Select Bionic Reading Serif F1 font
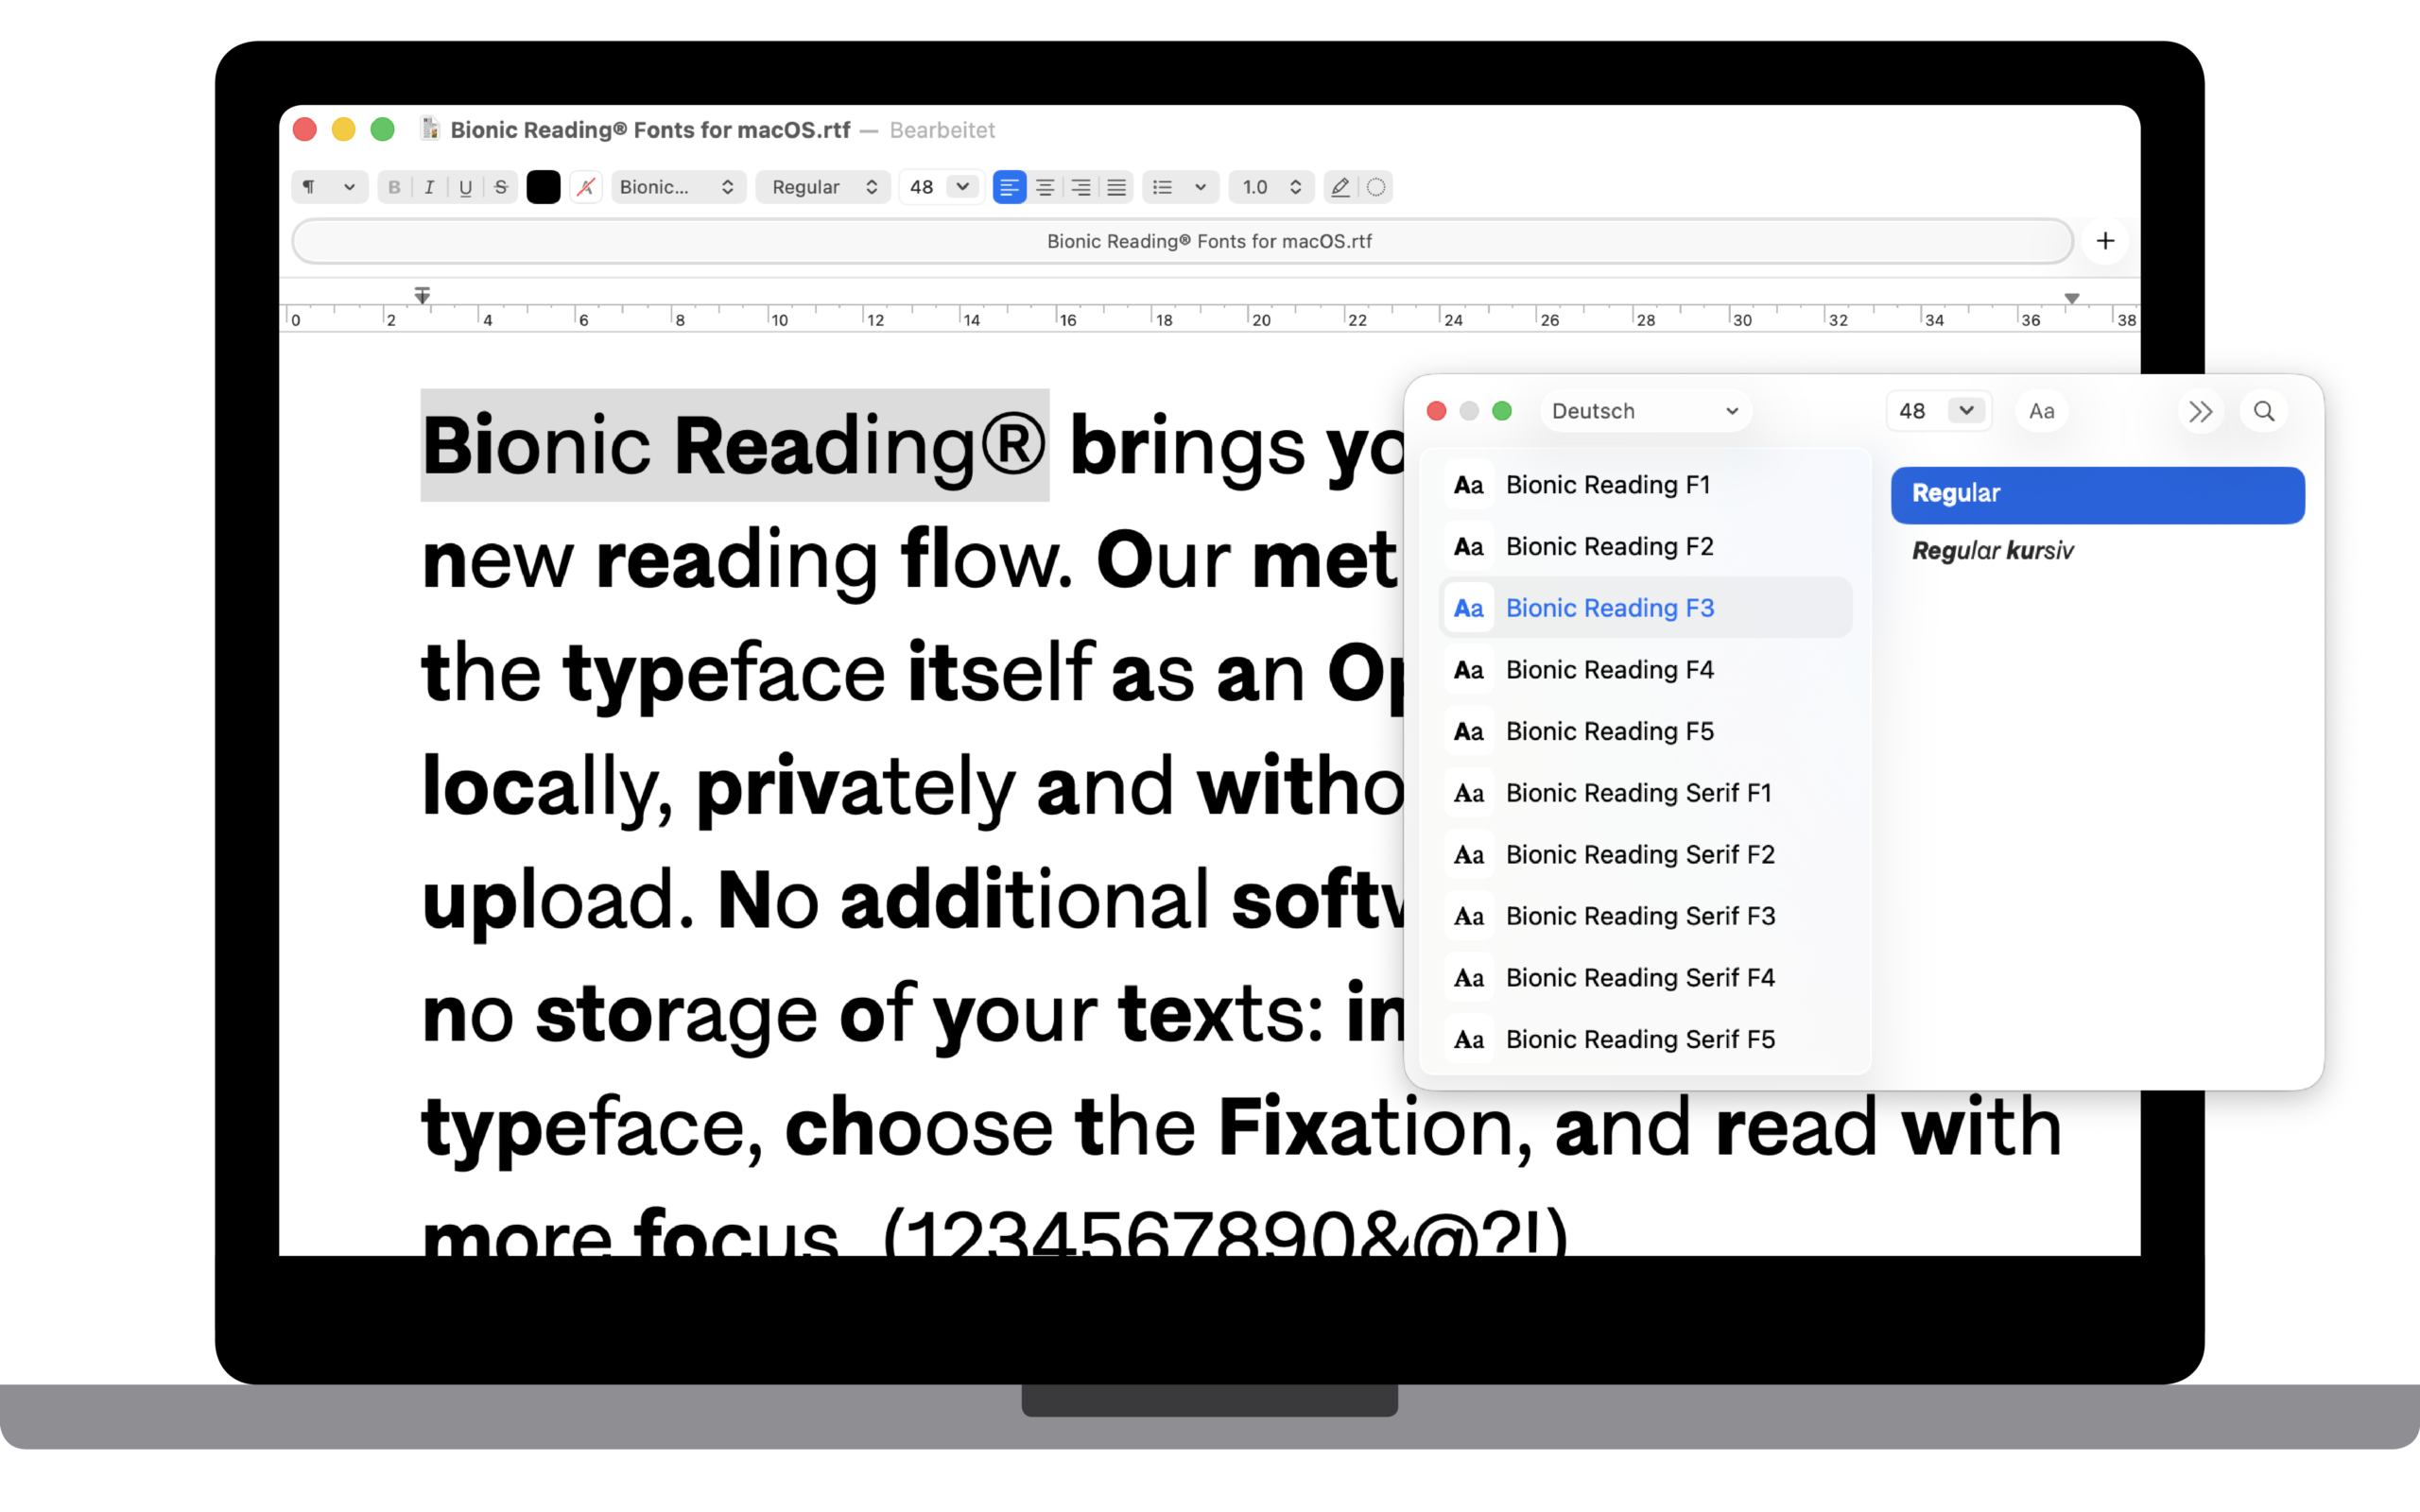The image size is (2420, 1512). click(1645, 793)
